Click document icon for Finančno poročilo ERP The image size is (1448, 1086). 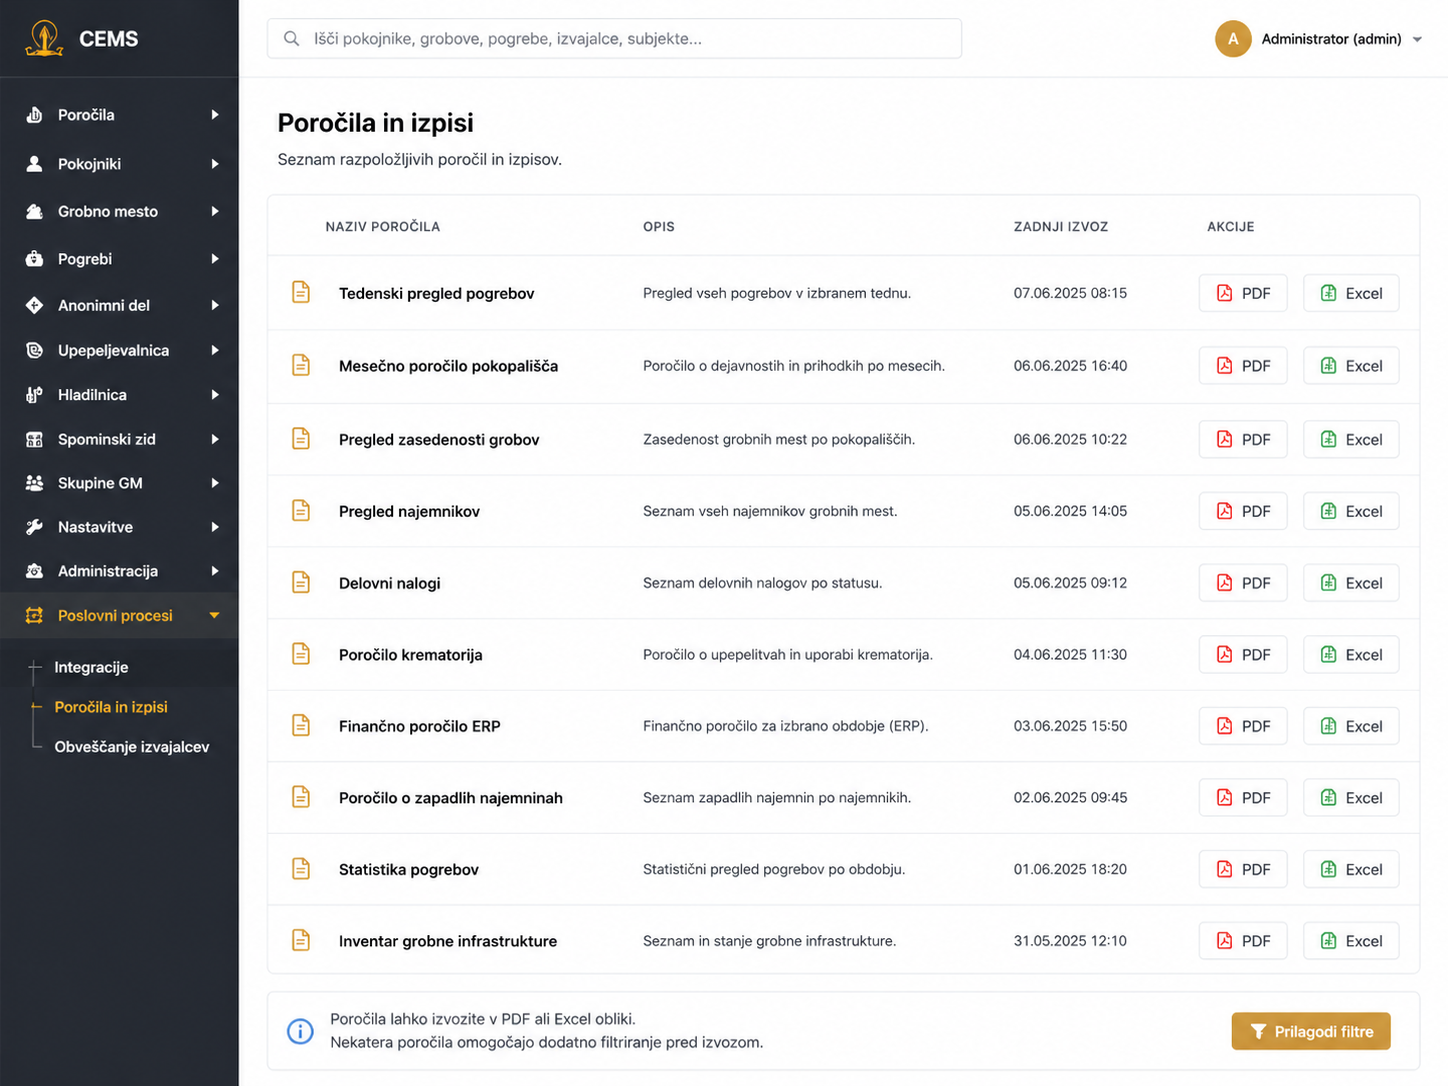300,725
